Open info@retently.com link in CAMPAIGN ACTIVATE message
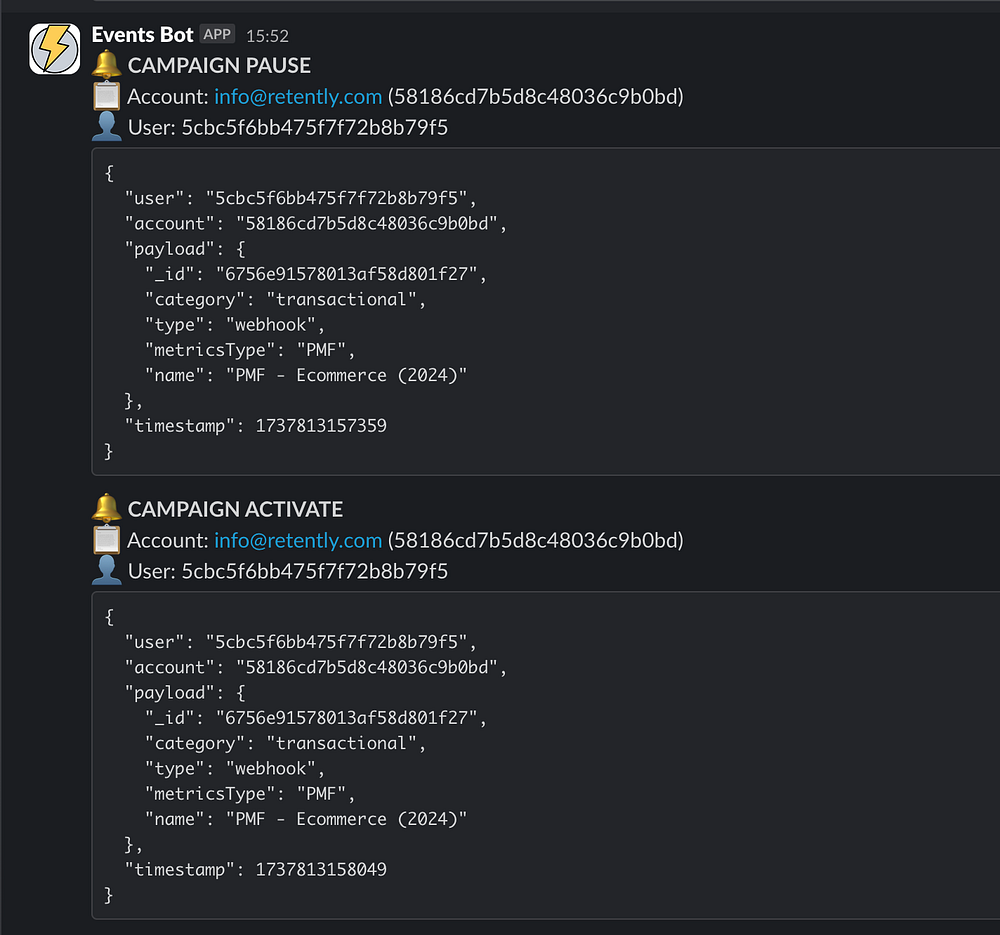1000x935 pixels. tap(298, 541)
